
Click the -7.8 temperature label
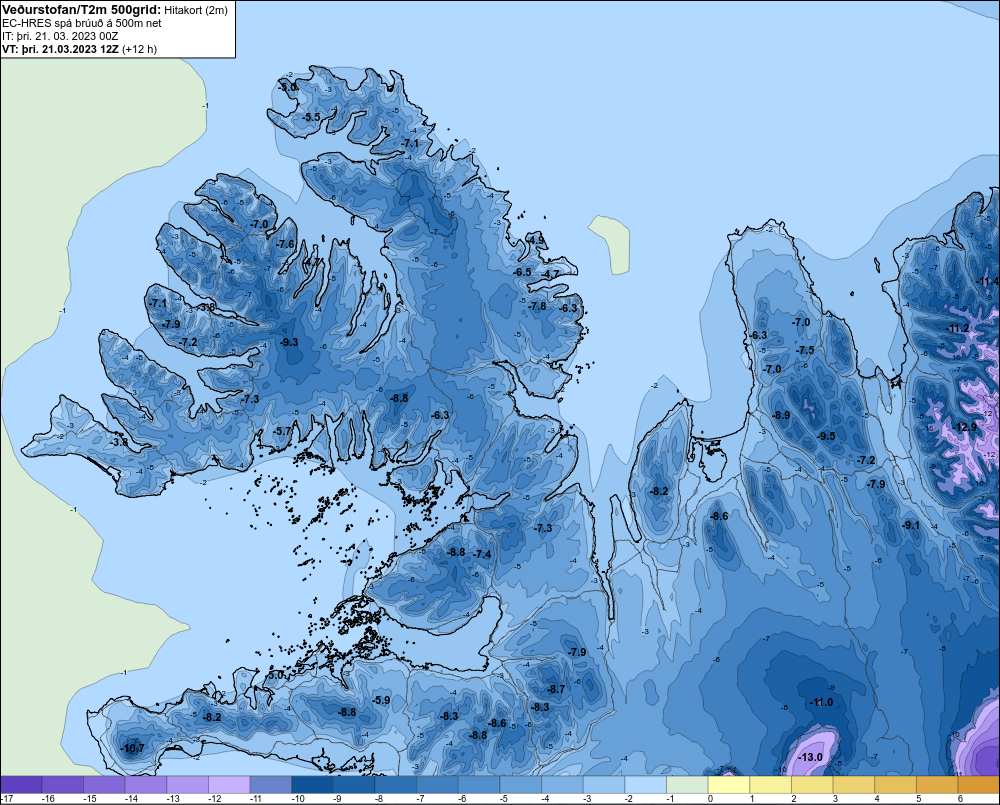[537, 306]
